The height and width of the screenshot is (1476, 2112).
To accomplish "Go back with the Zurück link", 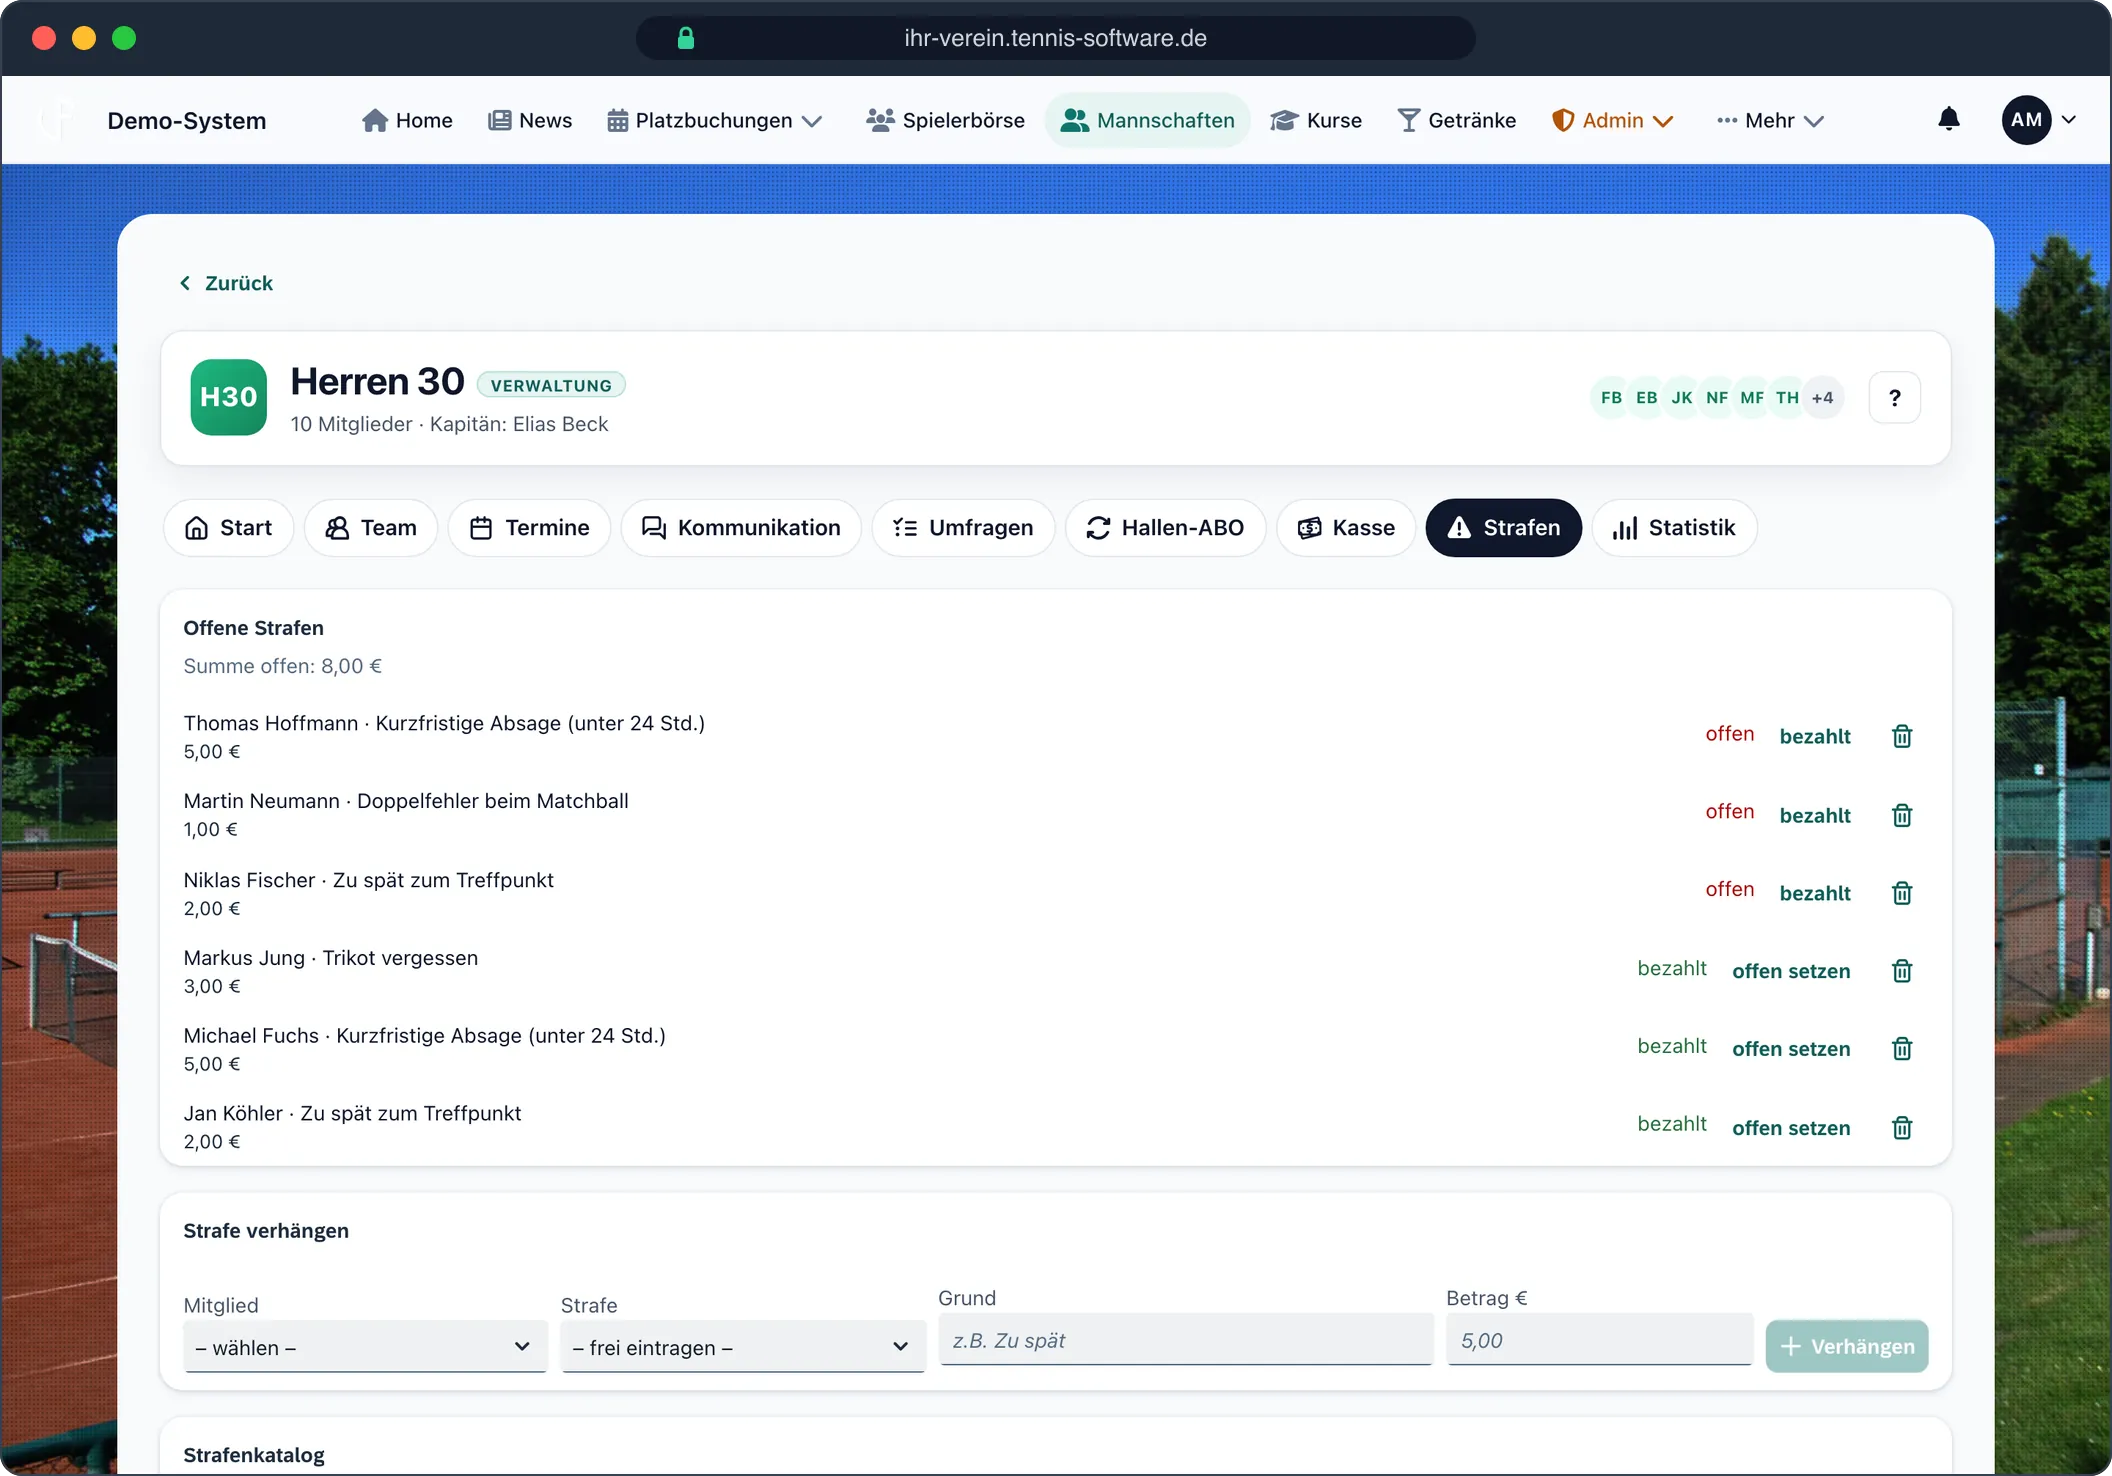I will 226,284.
